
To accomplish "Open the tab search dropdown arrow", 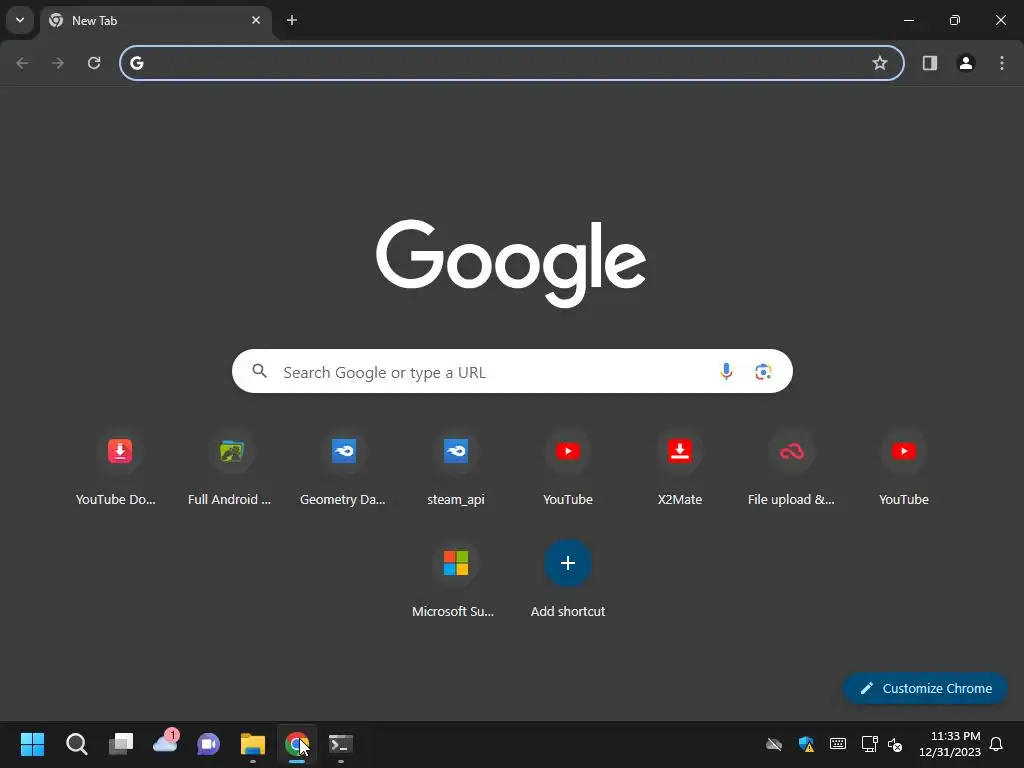I will click(x=20, y=20).
